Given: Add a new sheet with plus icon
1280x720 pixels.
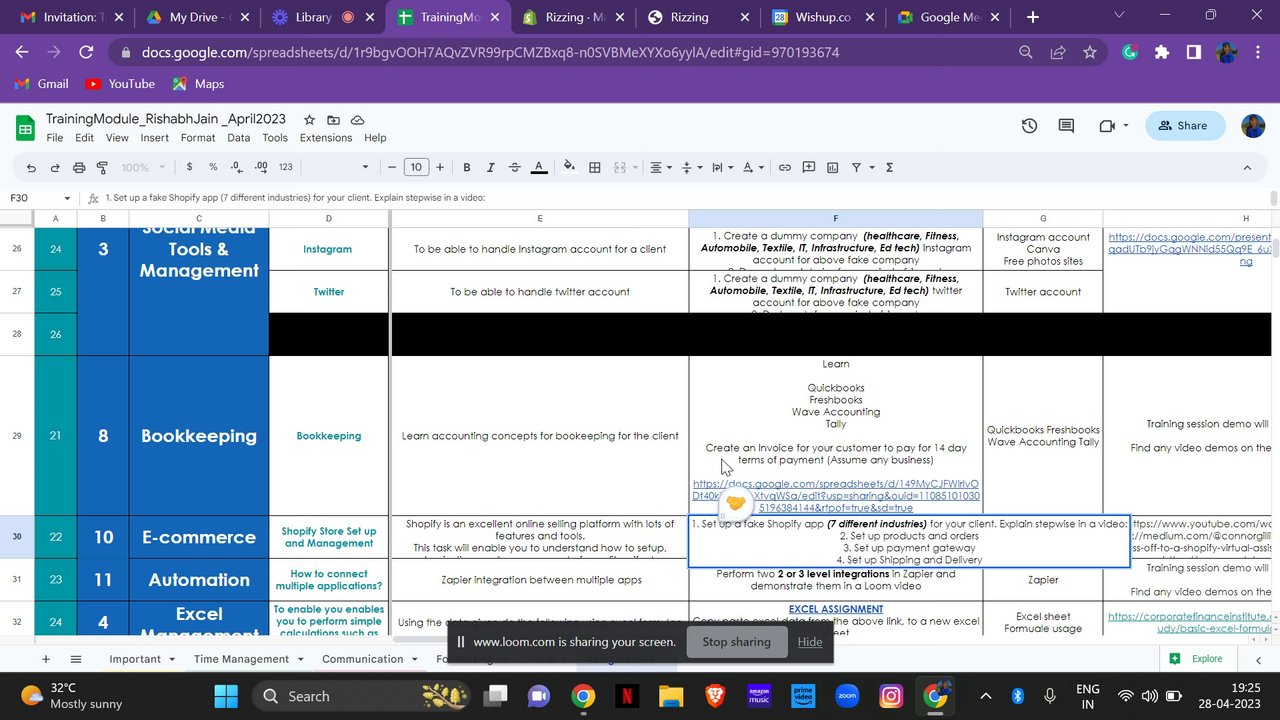Looking at the screenshot, I should pos(46,659).
